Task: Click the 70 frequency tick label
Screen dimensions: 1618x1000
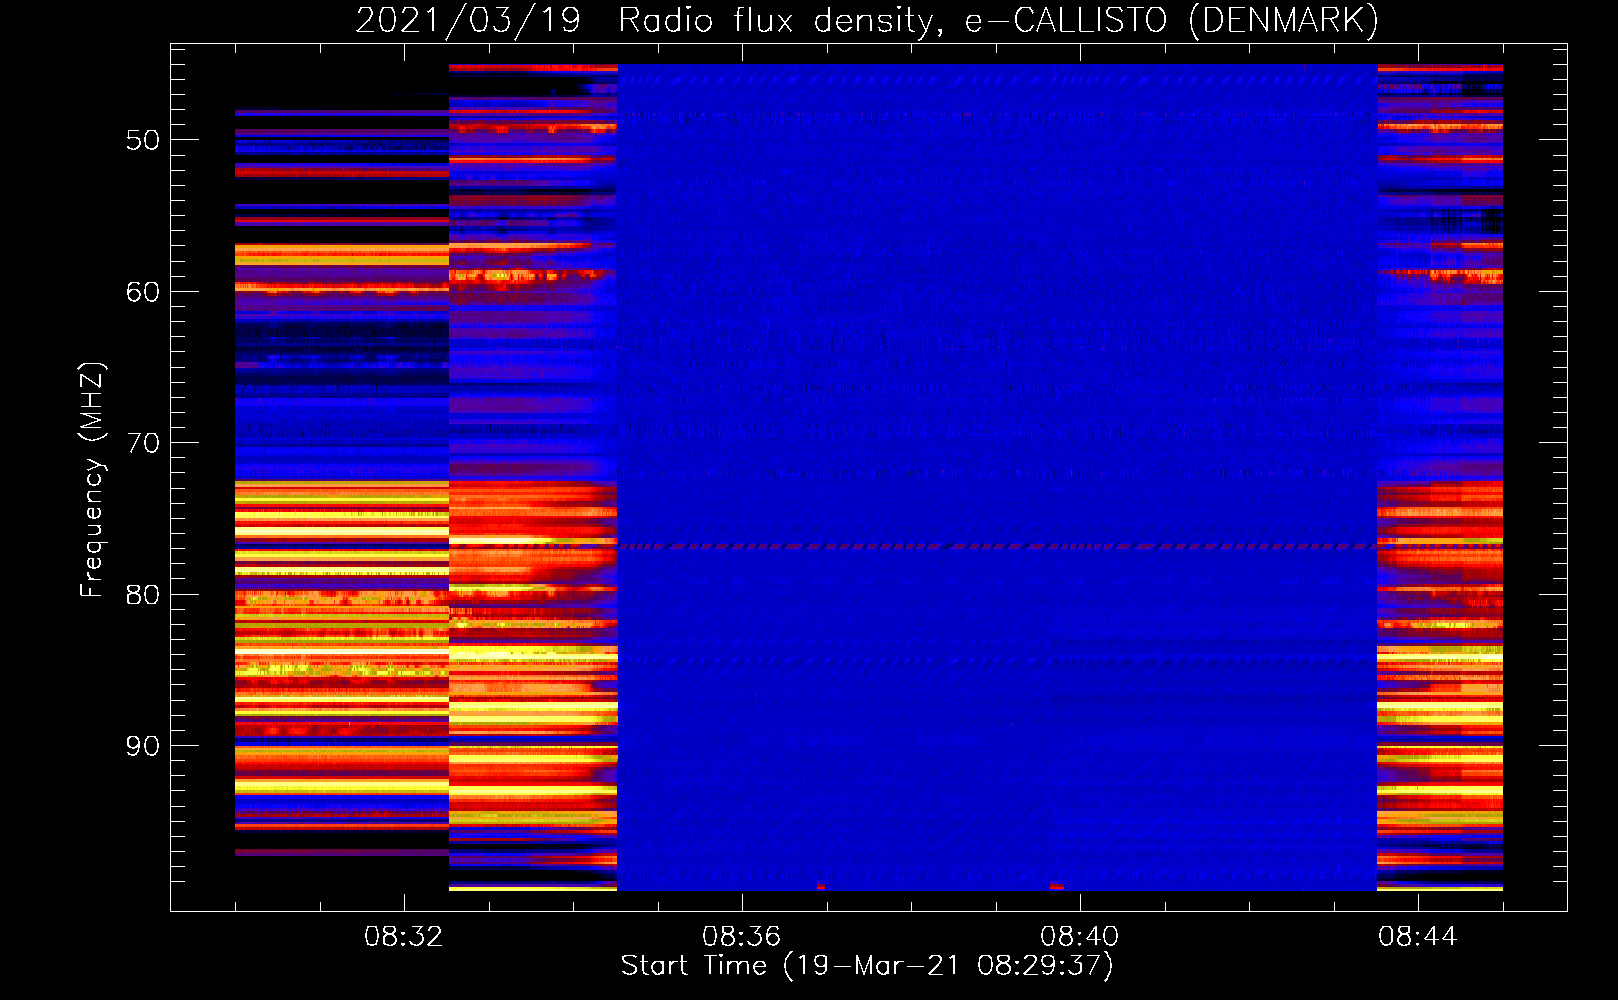Action: point(143,443)
